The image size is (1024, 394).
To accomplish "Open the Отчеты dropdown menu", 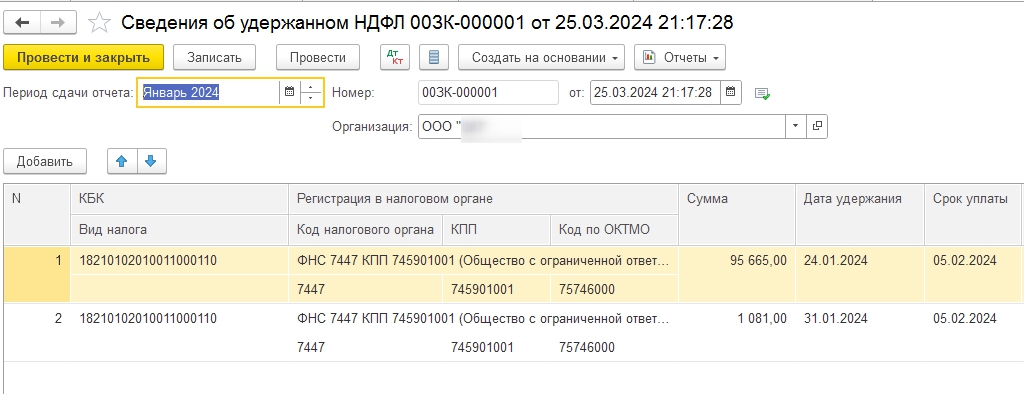I will pyautogui.click(x=680, y=57).
